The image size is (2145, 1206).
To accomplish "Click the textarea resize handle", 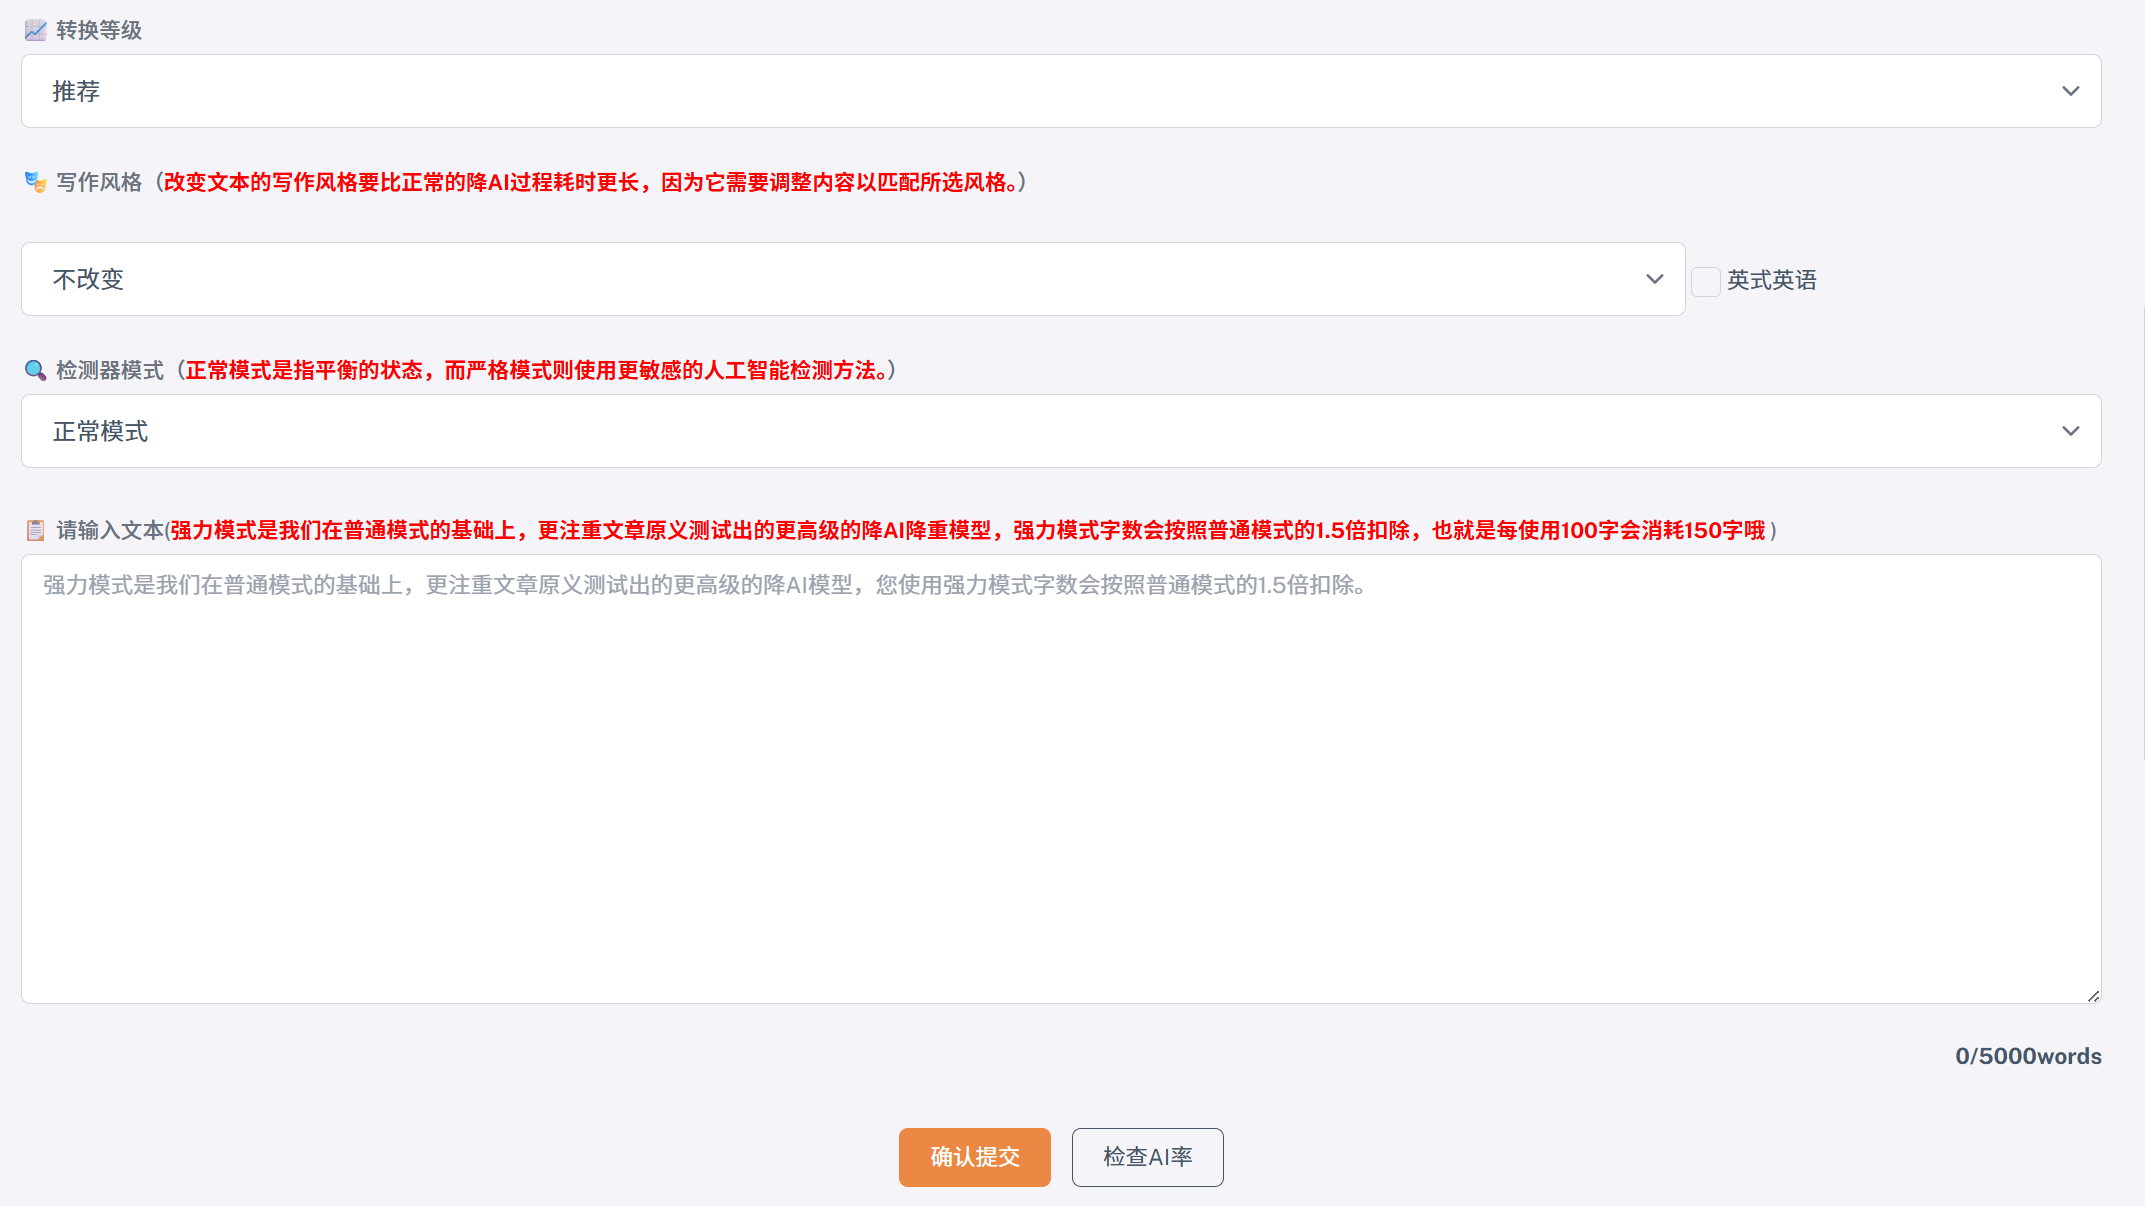I will (2092, 995).
